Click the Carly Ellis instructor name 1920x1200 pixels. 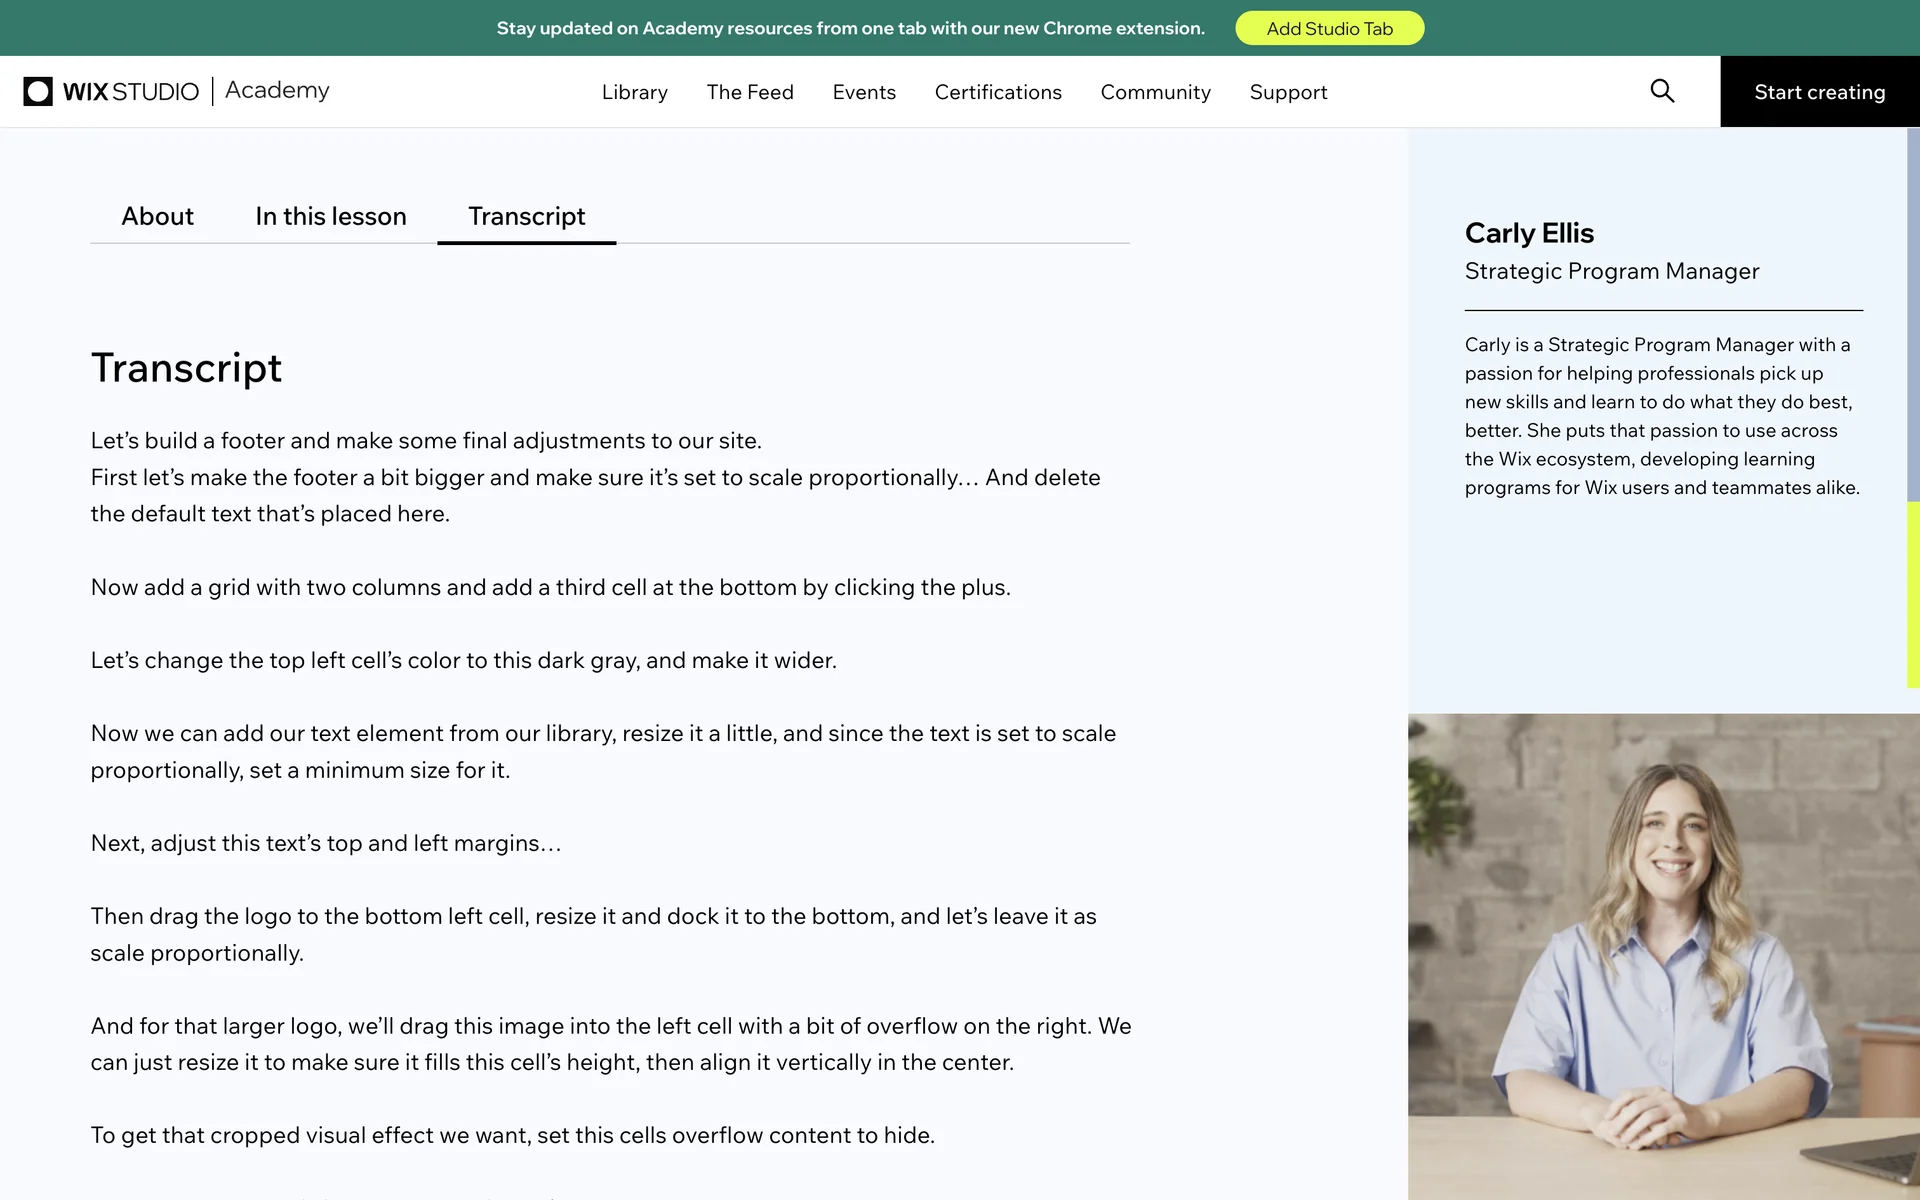pos(1529,233)
